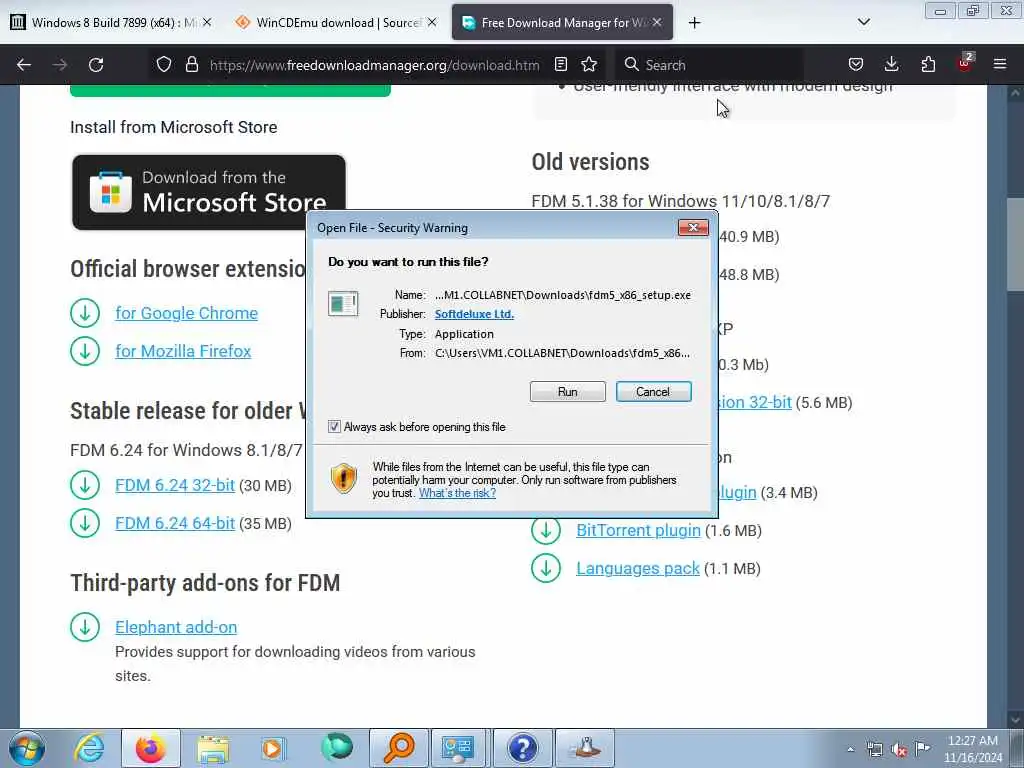The height and width of the screenshot is (768, 1024).
Task: Open the Elephant add-on link
Action: tap(176, 627)
